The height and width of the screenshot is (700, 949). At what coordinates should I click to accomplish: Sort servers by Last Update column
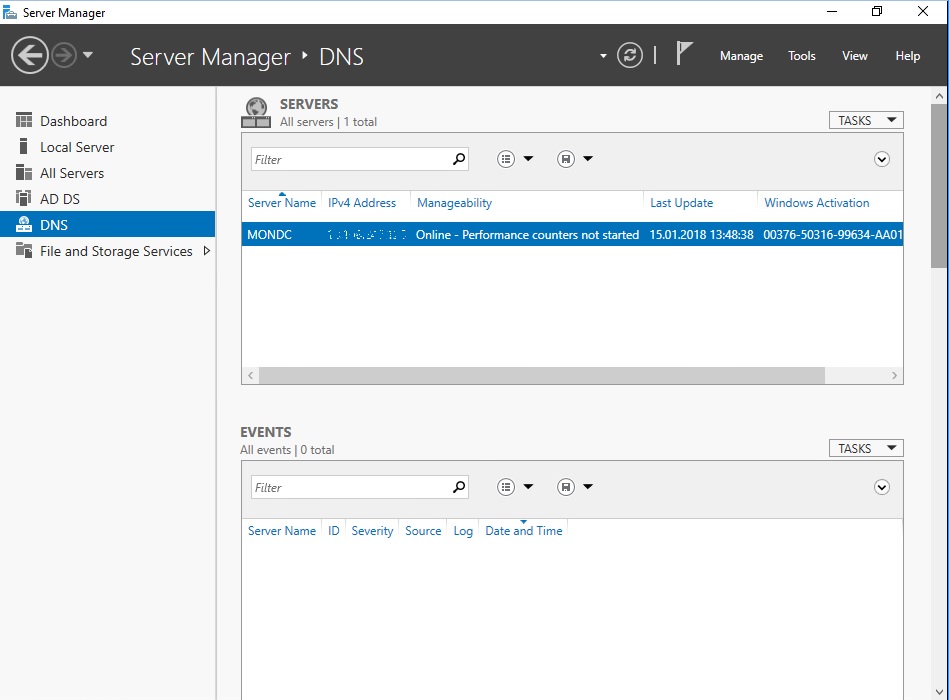pos(681,203)
